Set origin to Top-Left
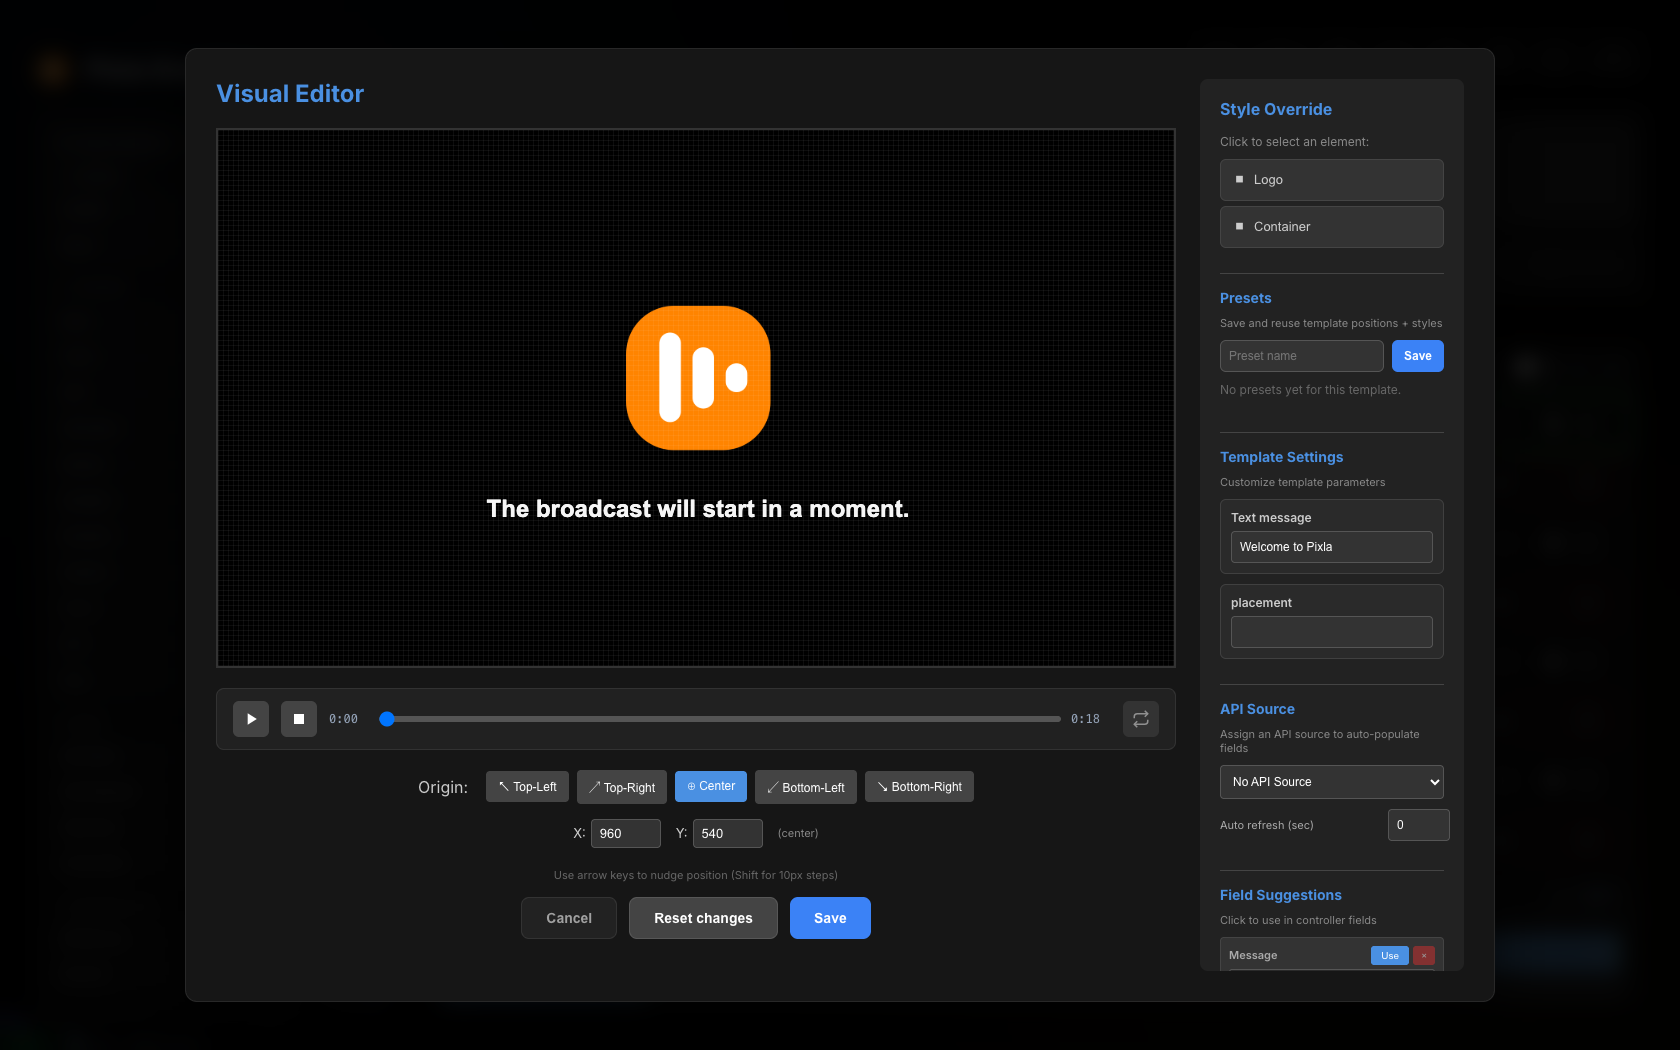 click(x=528, y=787)
